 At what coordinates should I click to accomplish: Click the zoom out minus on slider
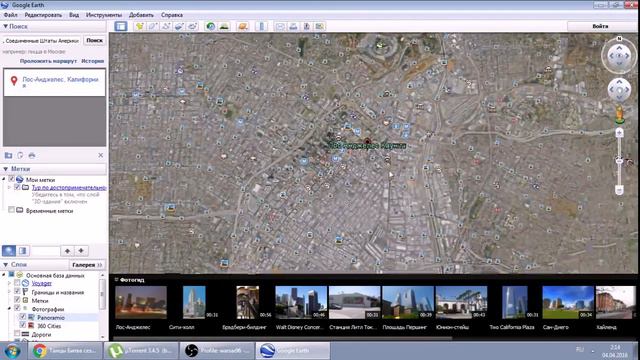coord(619,190)
